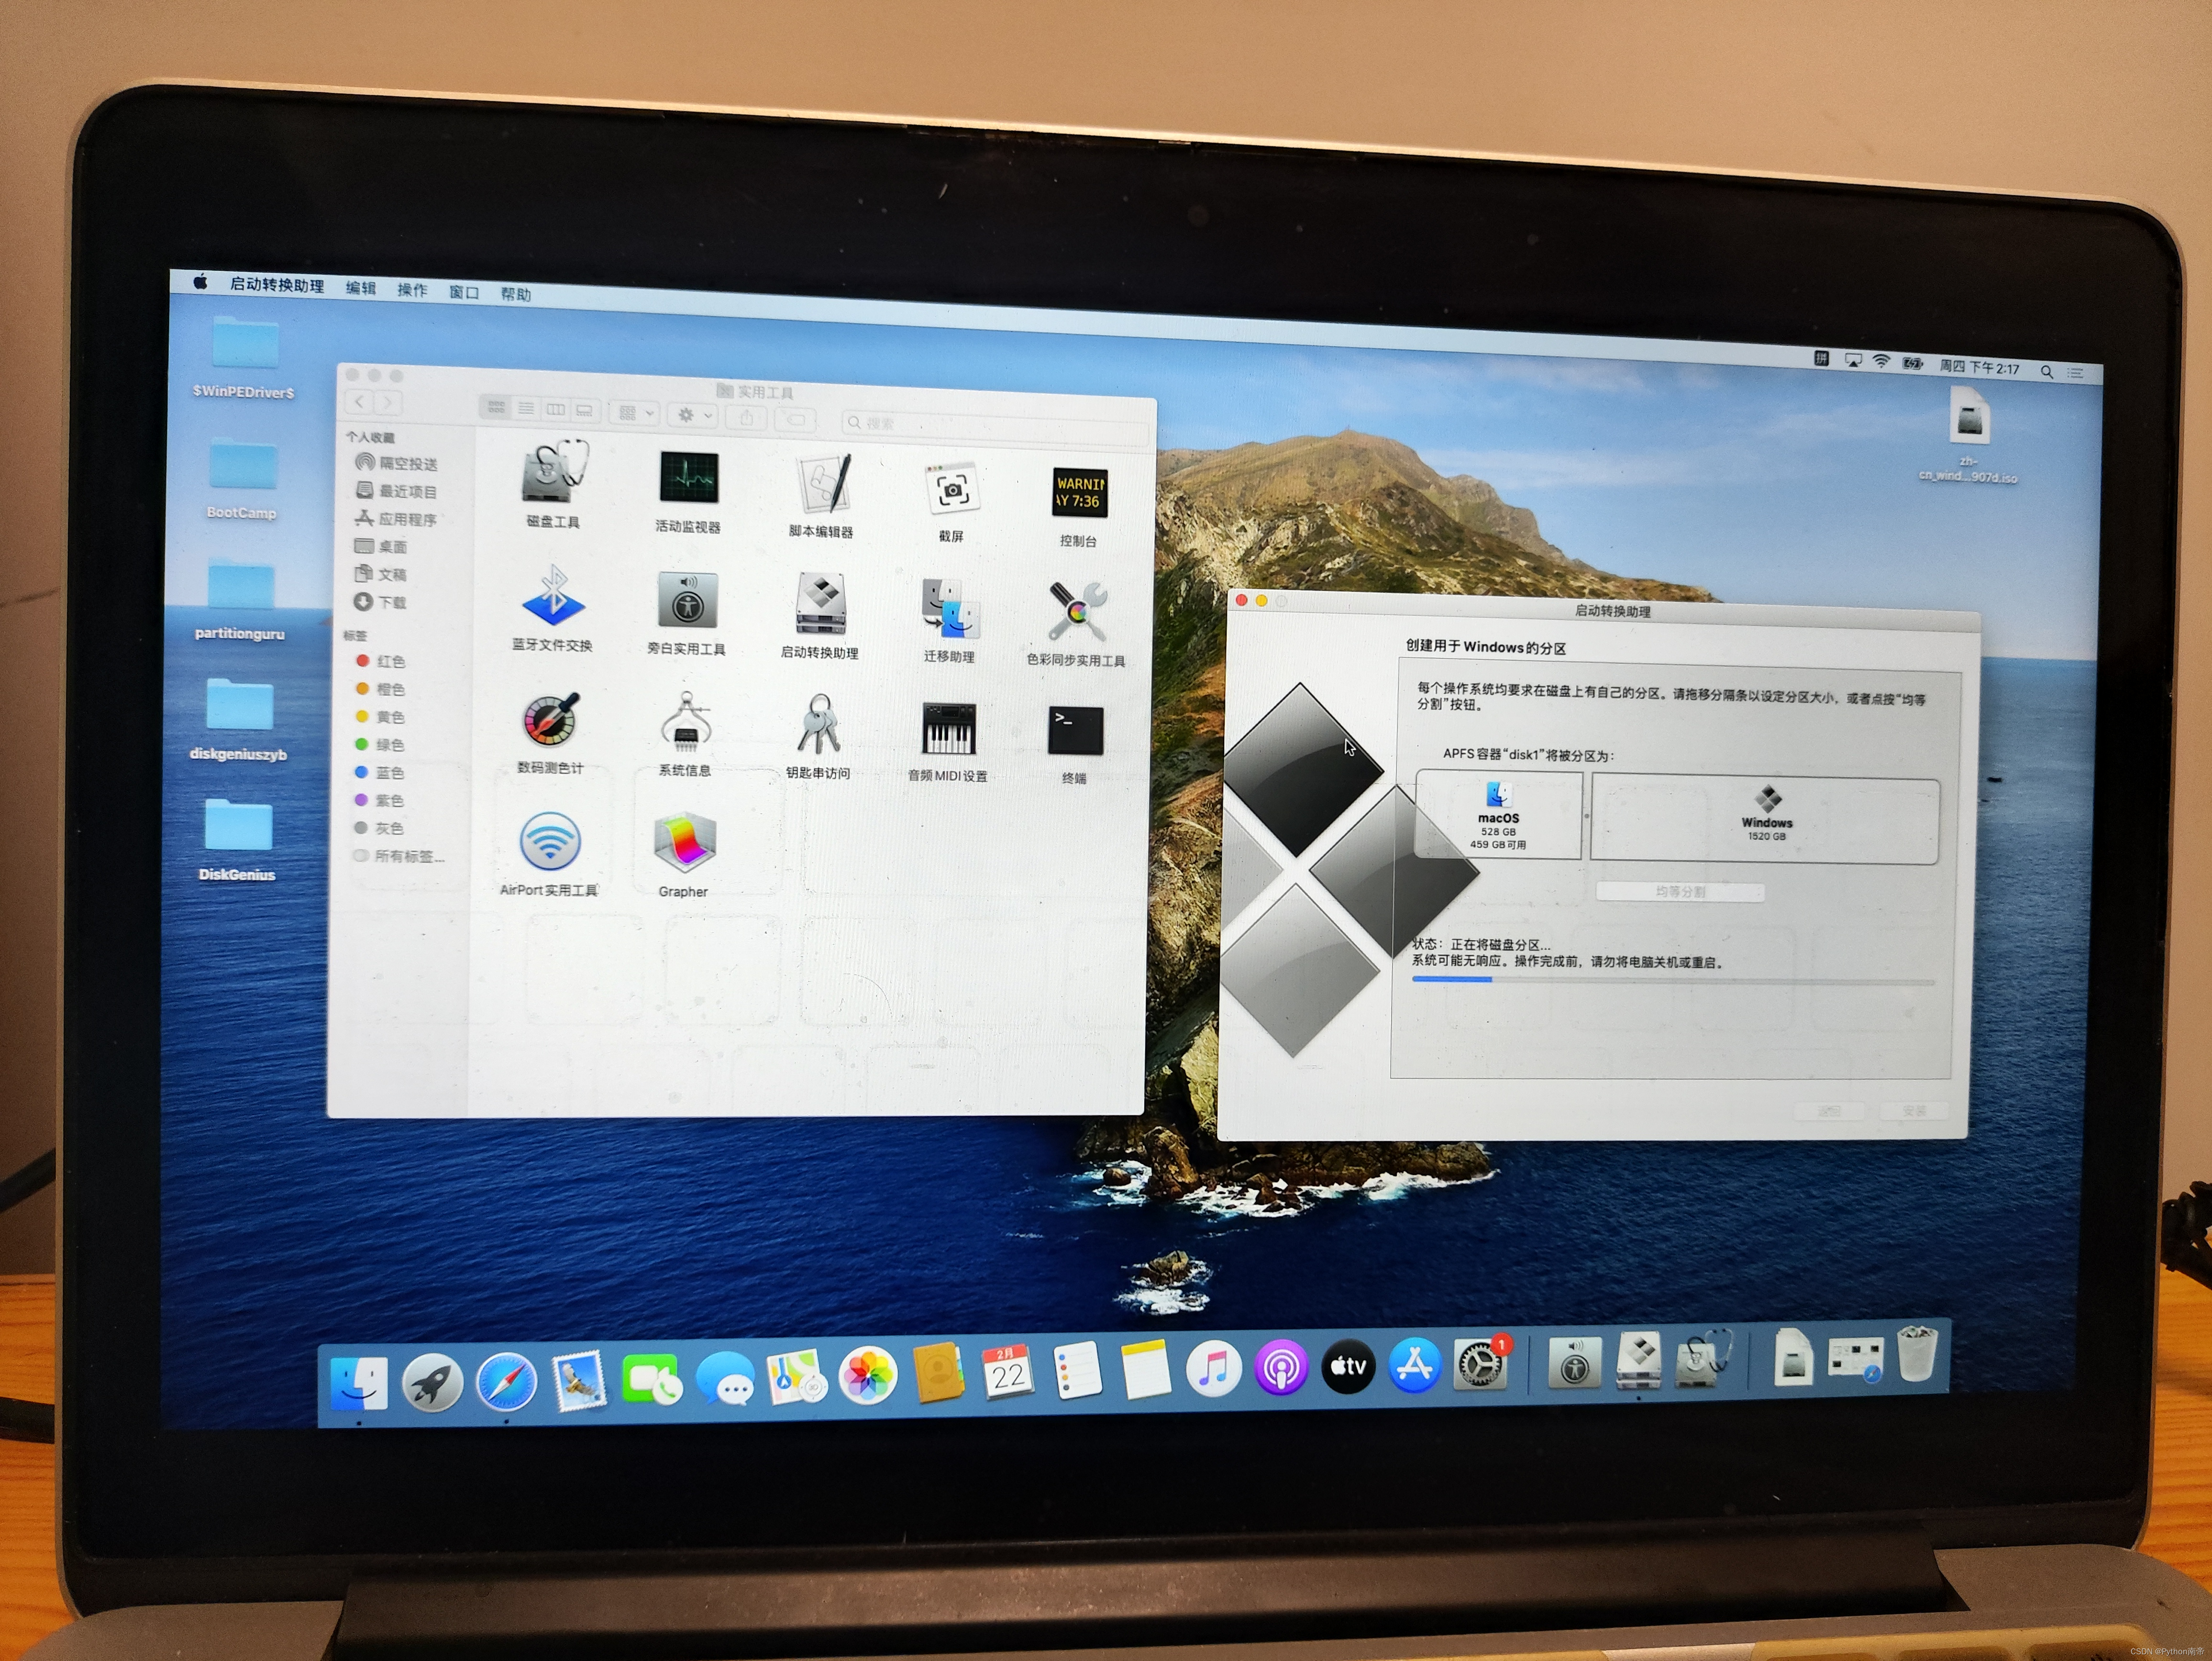Open the 操作 menu
The image size is (2212, 1661).
click(412, 290)
